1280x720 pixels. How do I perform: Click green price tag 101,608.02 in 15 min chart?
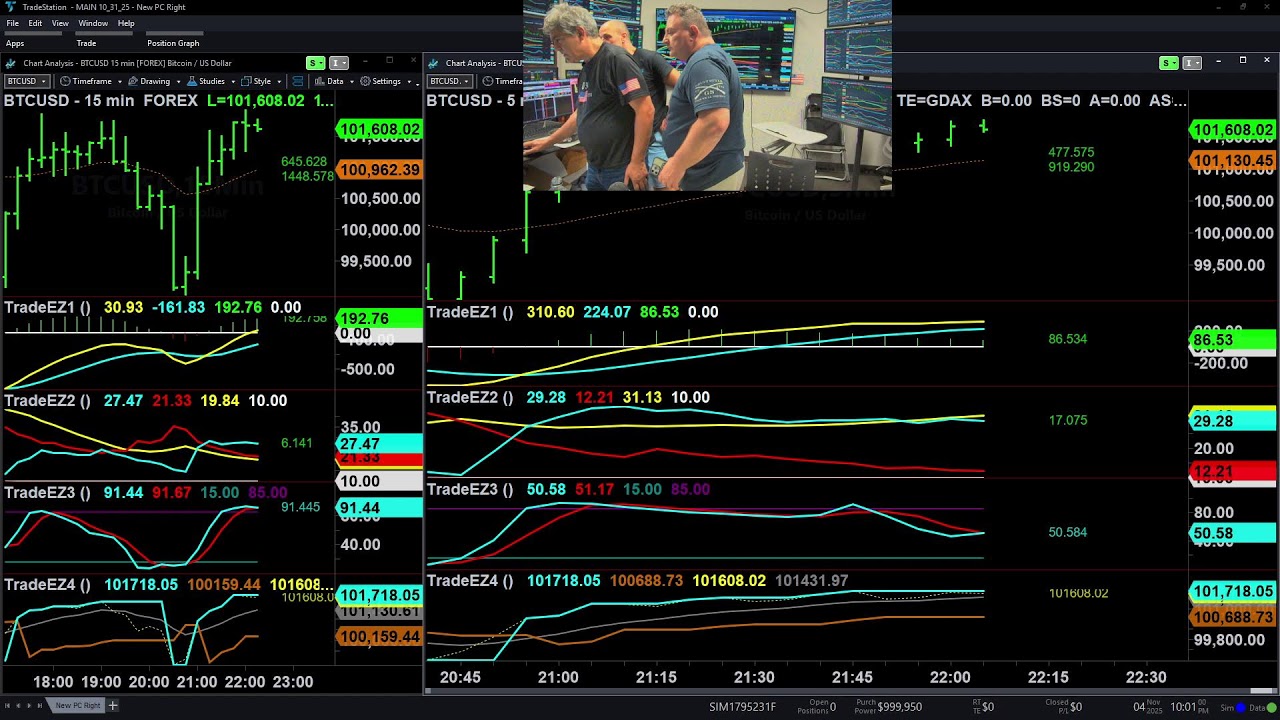tap(380, 129)
